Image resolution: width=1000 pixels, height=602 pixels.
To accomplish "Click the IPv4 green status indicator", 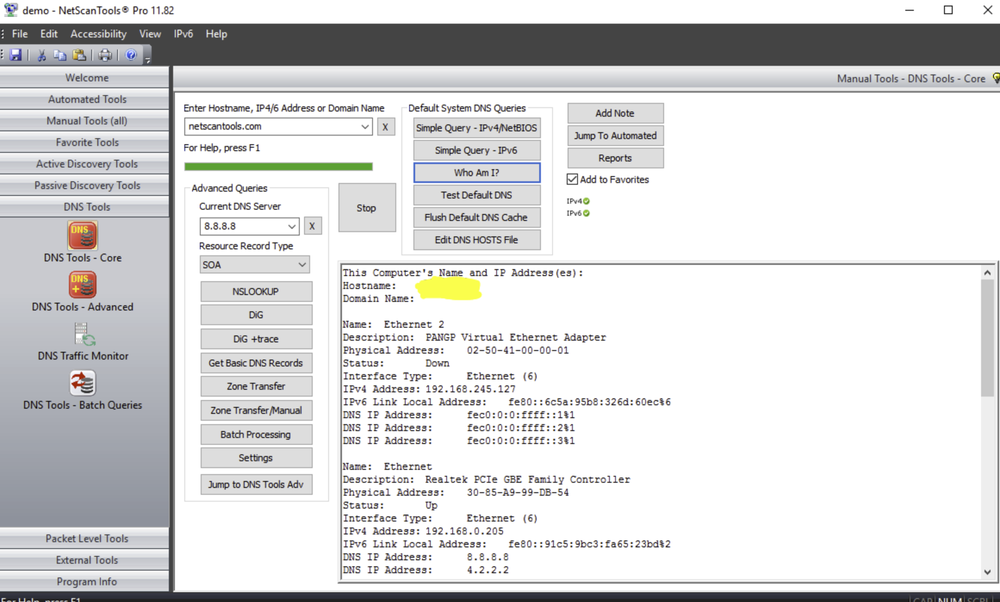I will (586, 202).
